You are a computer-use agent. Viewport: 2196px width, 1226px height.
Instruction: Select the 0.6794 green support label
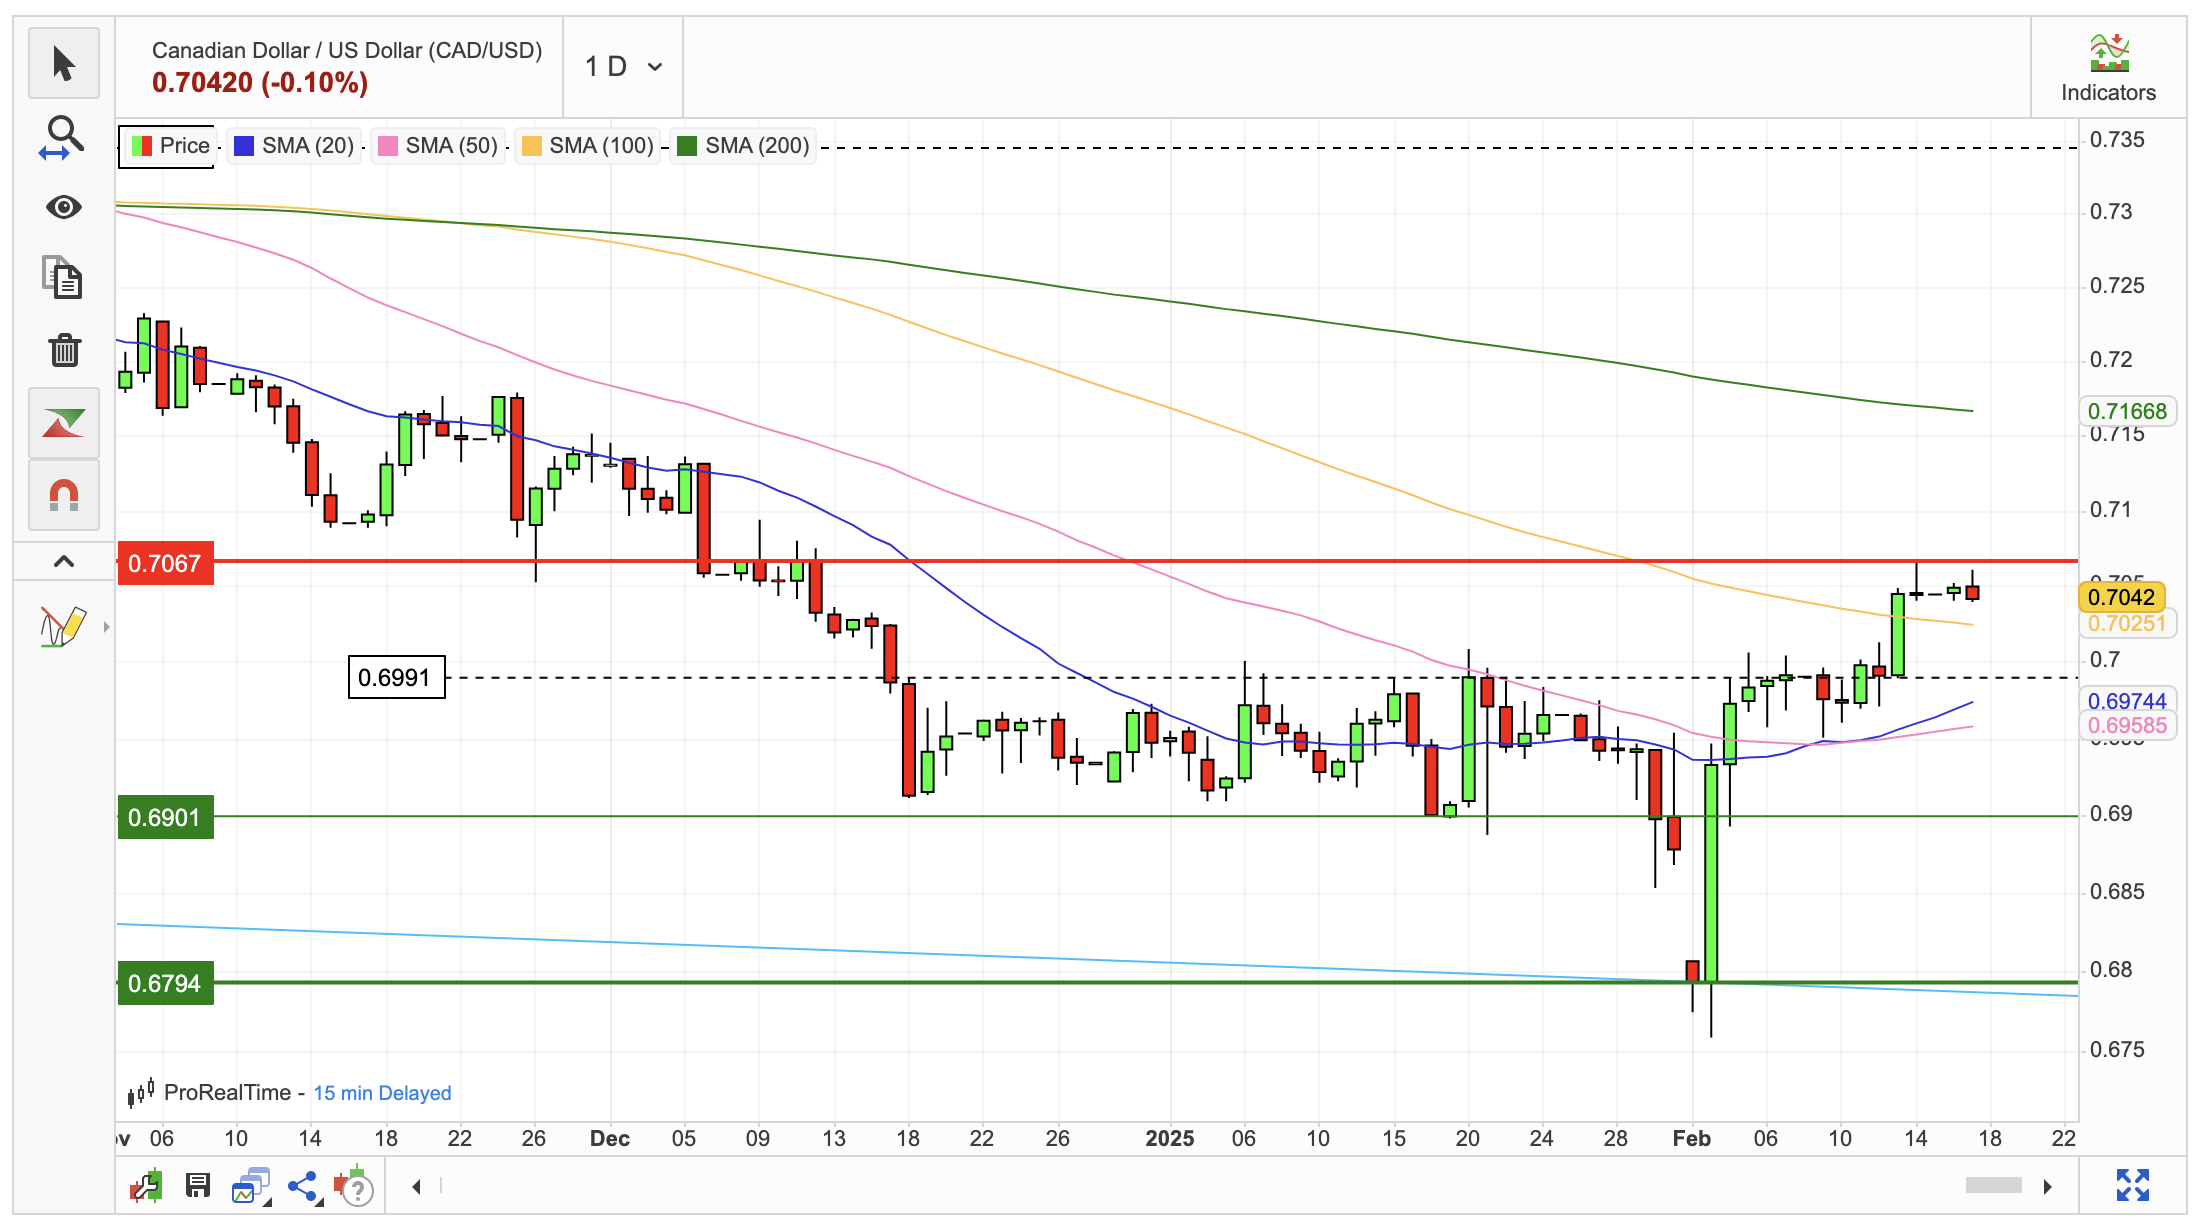coord(165,984)
